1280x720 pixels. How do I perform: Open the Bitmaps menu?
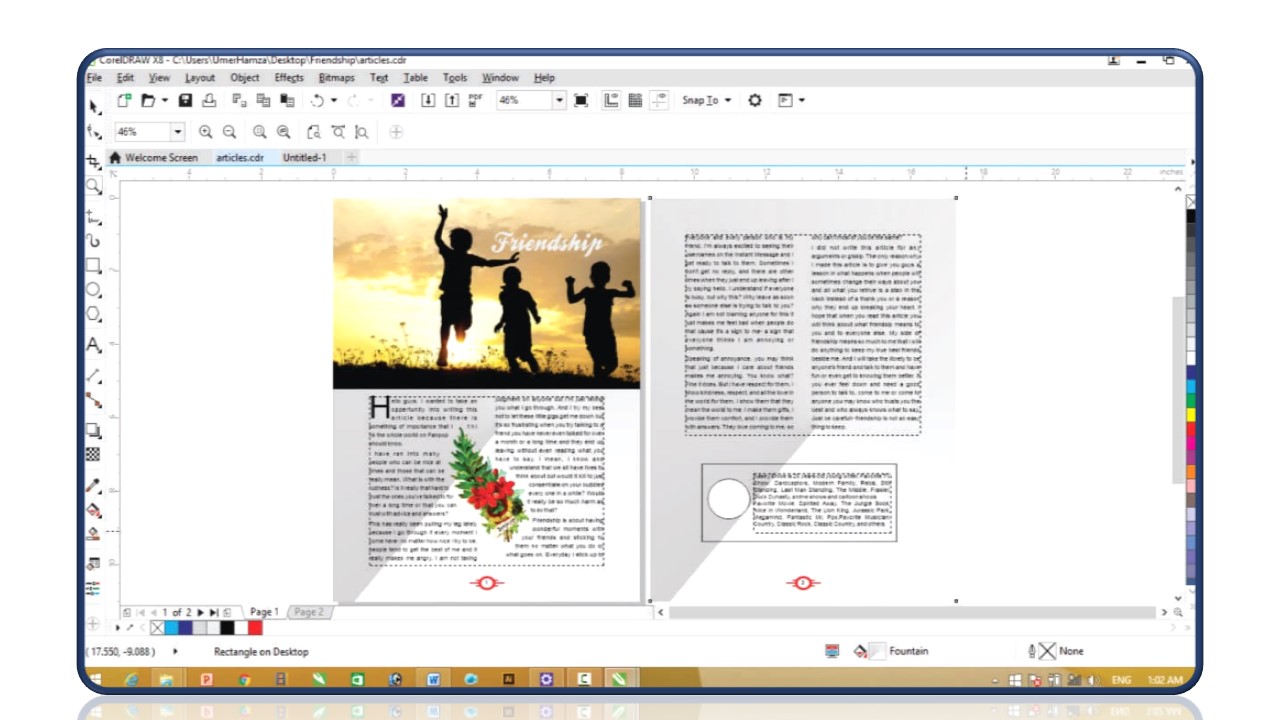(336, 77)
